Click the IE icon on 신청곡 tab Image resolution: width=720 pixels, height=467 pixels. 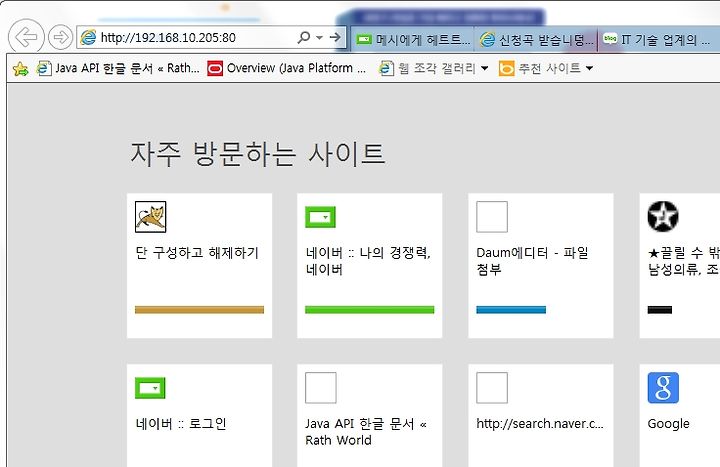(x=487, y=39)
